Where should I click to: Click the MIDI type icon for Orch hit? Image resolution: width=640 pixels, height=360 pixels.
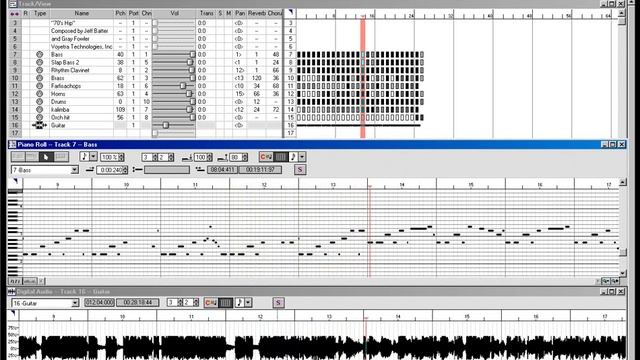coord(39,118)
